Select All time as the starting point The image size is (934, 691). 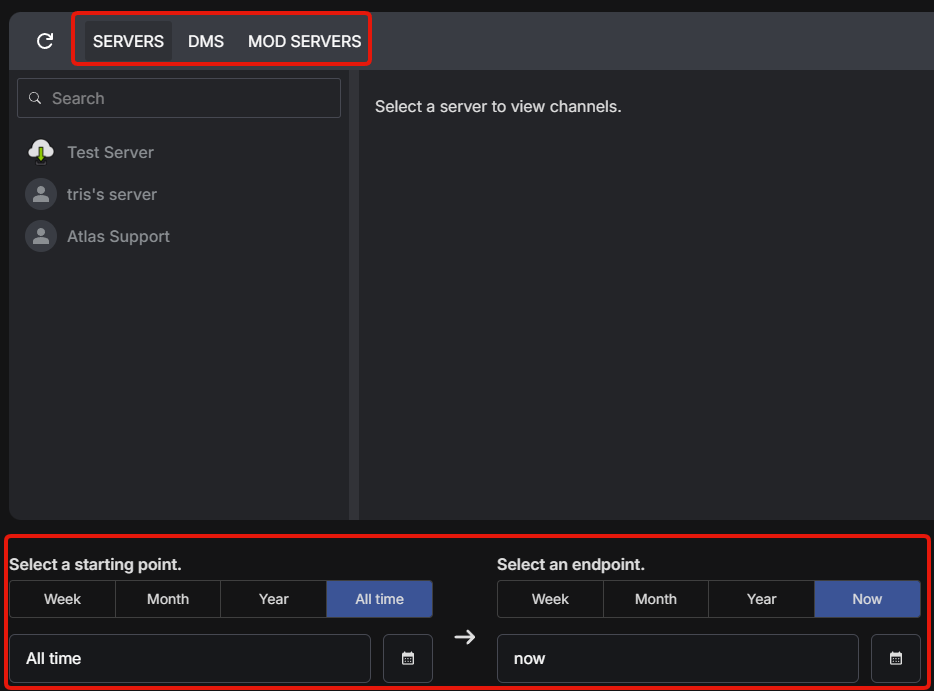point(379,599)
